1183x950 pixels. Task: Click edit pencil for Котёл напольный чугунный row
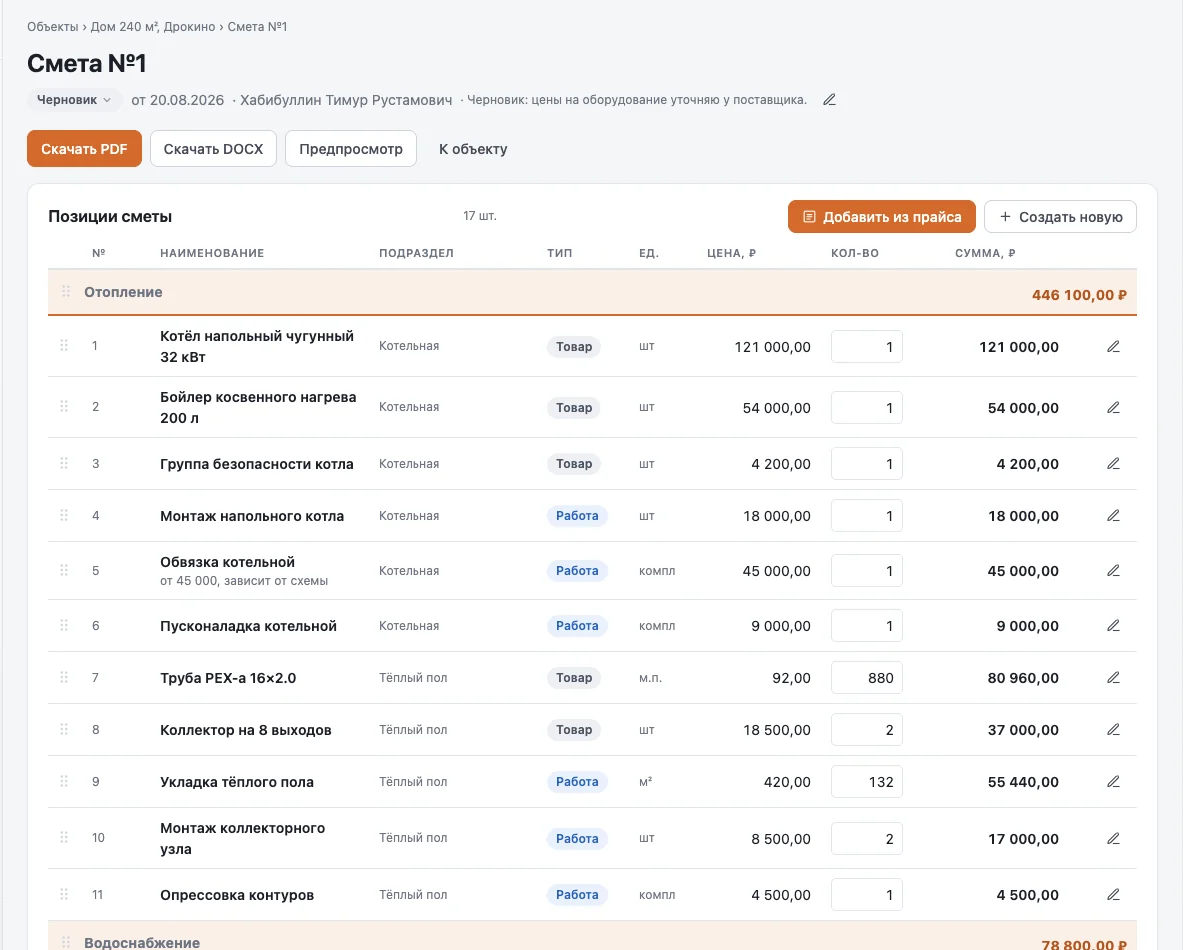pyautogui.click(x=1113, y=346)
